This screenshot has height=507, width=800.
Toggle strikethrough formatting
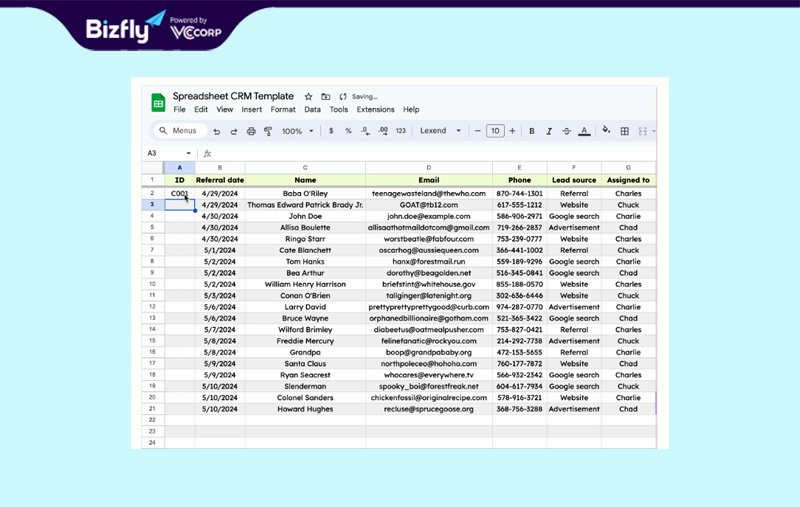click(x=567, y=131)
